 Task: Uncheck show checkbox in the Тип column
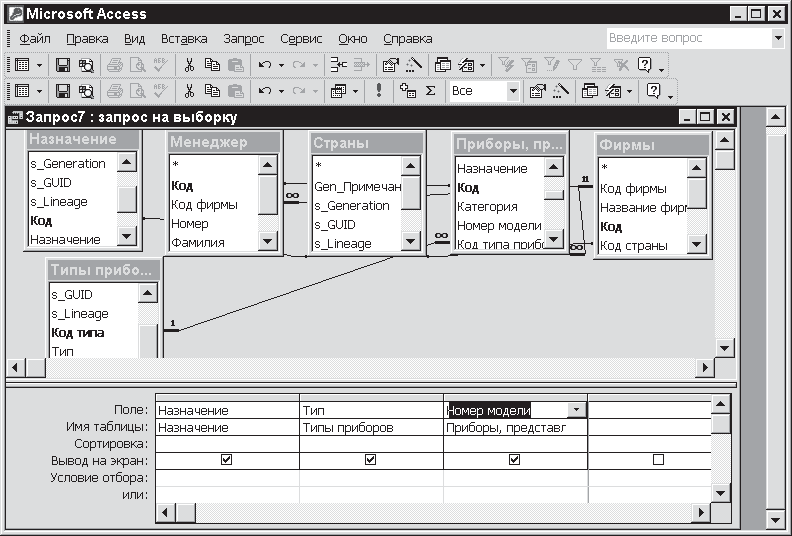tap(370, 460)
